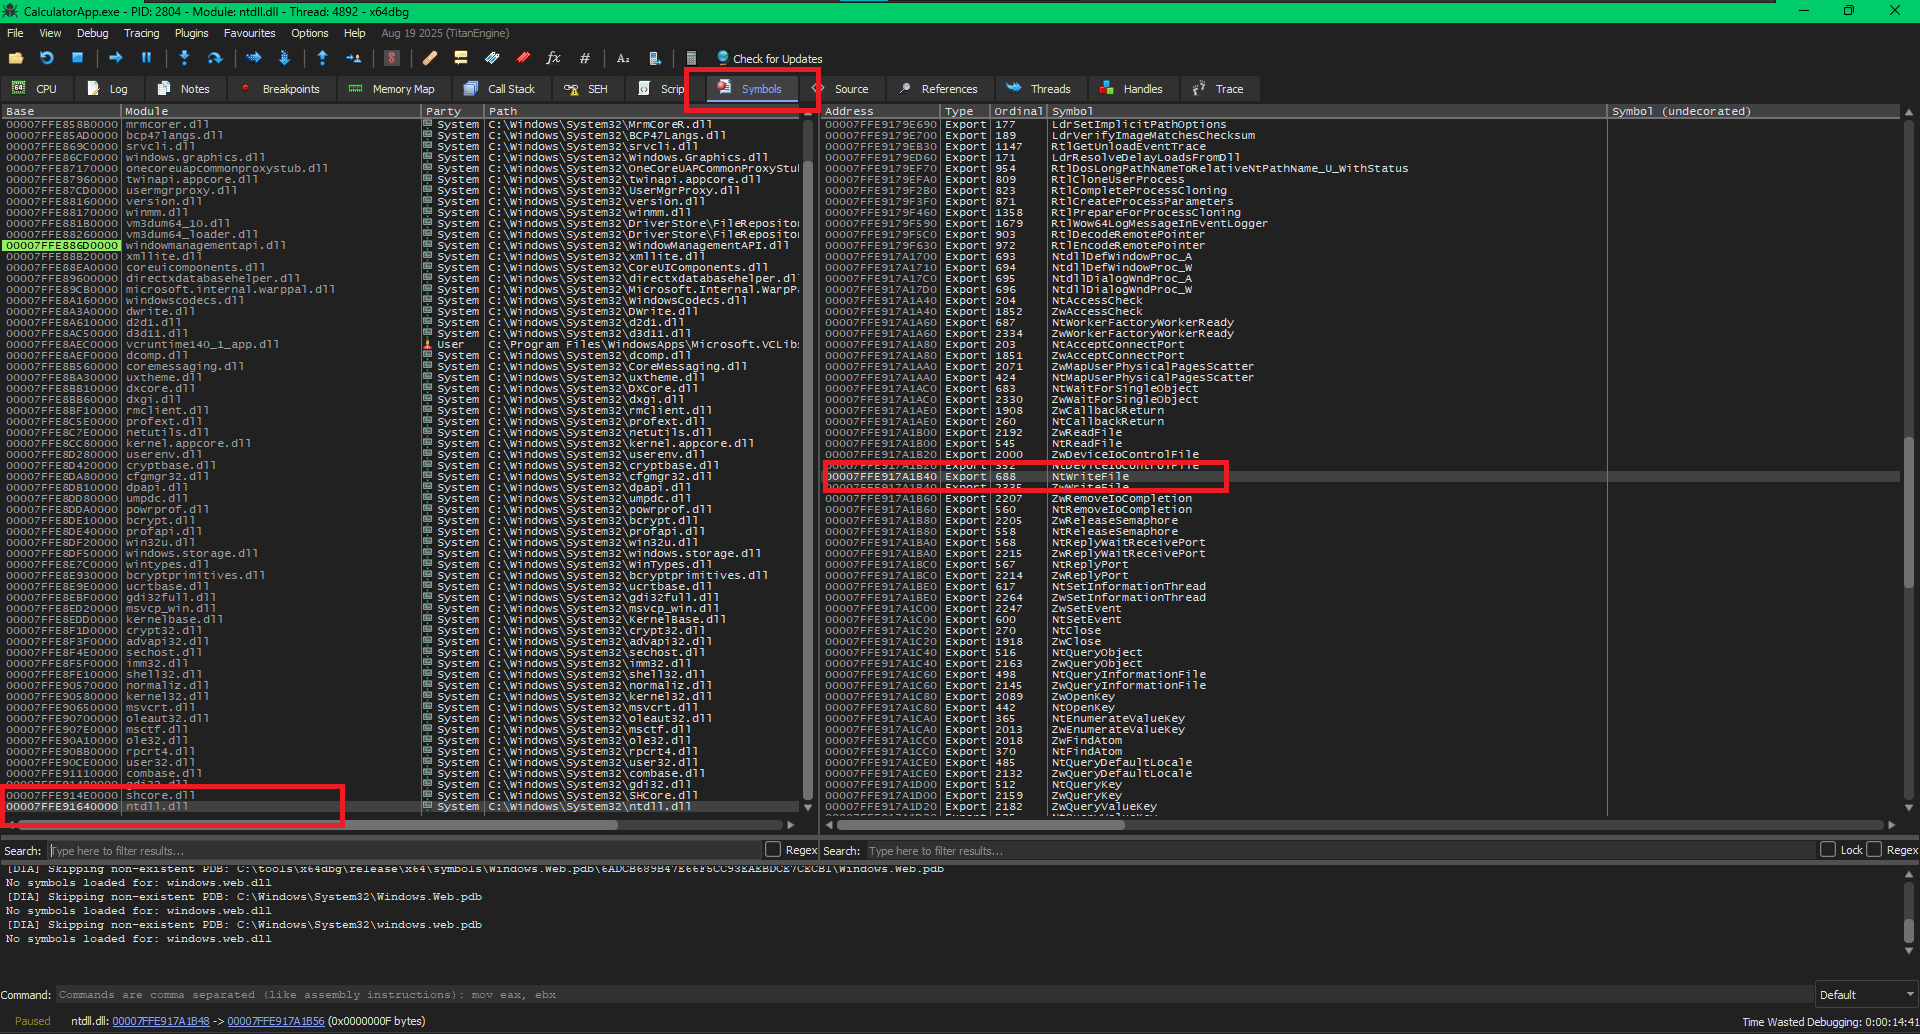Toggle the Lock checkbox in symbol search
The image size is (1920, 1034).
1828,850
